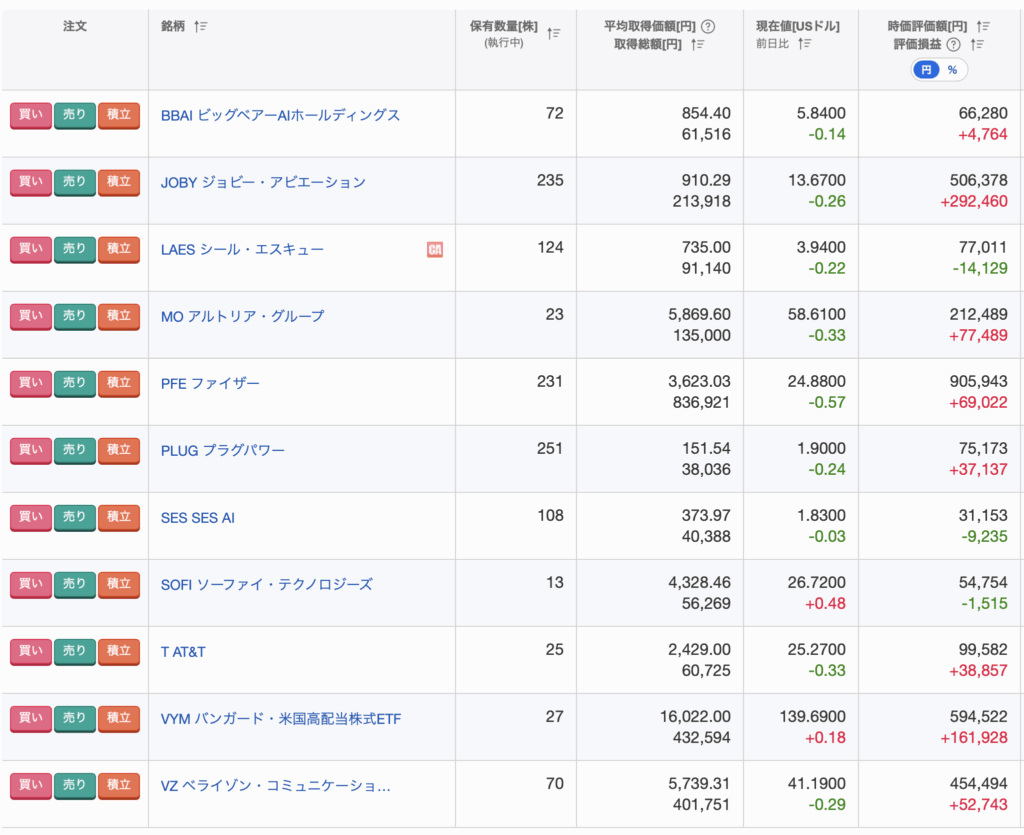Buy VYM with the 買い button
The height and width of the screenshot is (835, 1024).
coord(30,718)
